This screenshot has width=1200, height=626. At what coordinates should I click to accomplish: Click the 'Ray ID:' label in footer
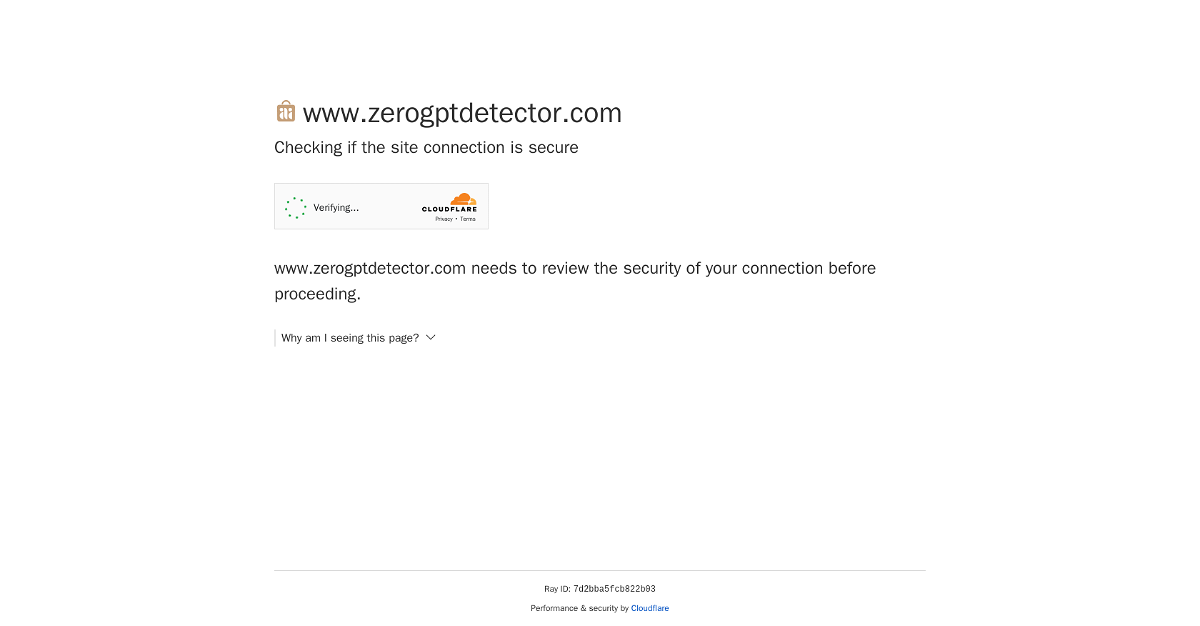pos(557,589)
